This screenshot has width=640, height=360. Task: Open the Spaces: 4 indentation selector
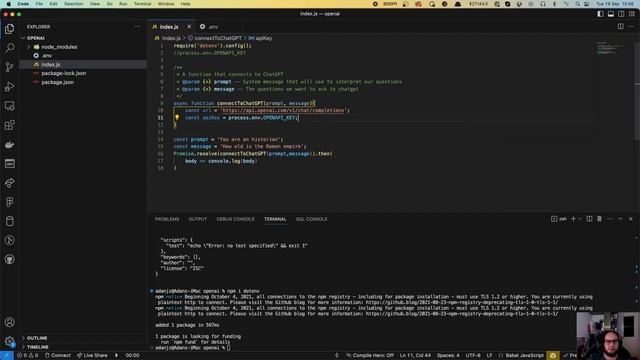448,356
